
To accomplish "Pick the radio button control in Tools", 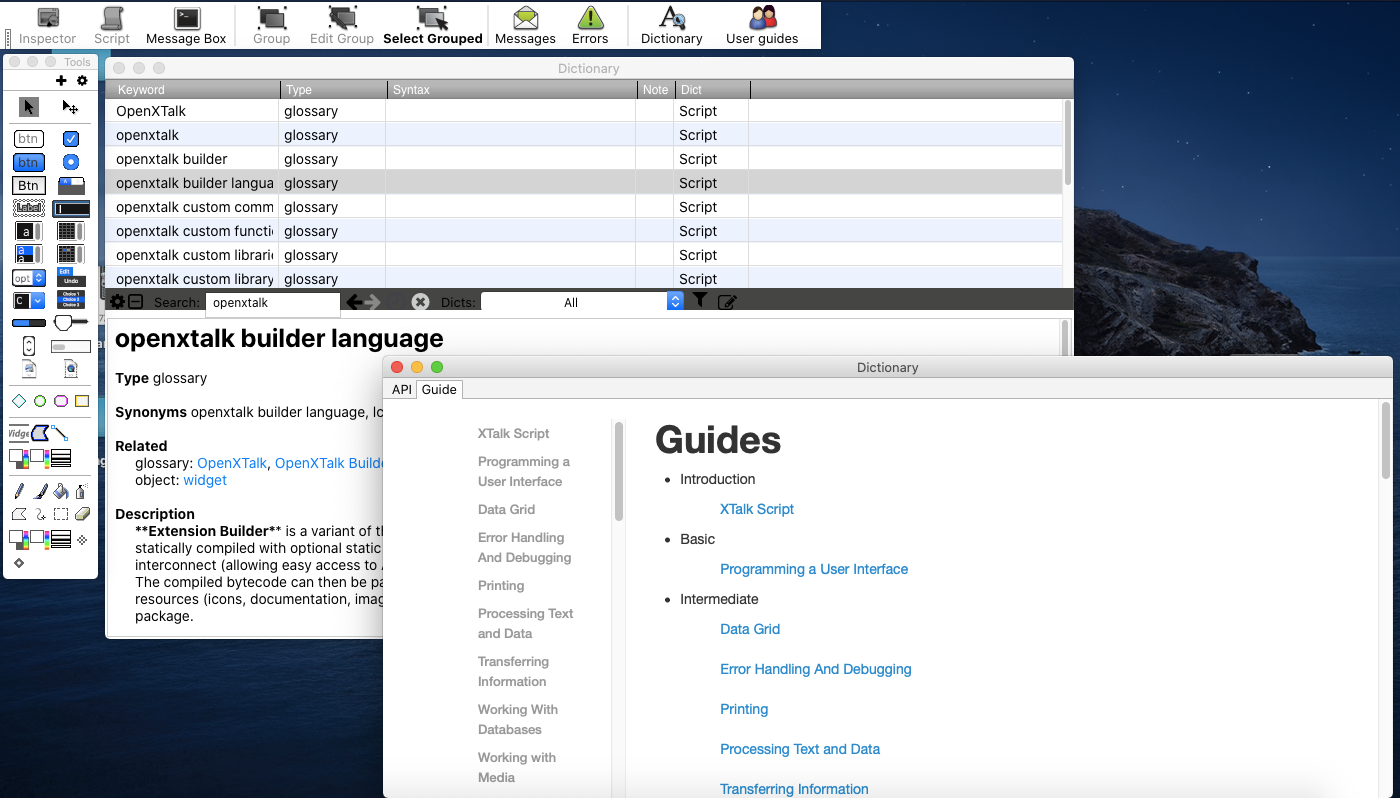I will (71, 162).
